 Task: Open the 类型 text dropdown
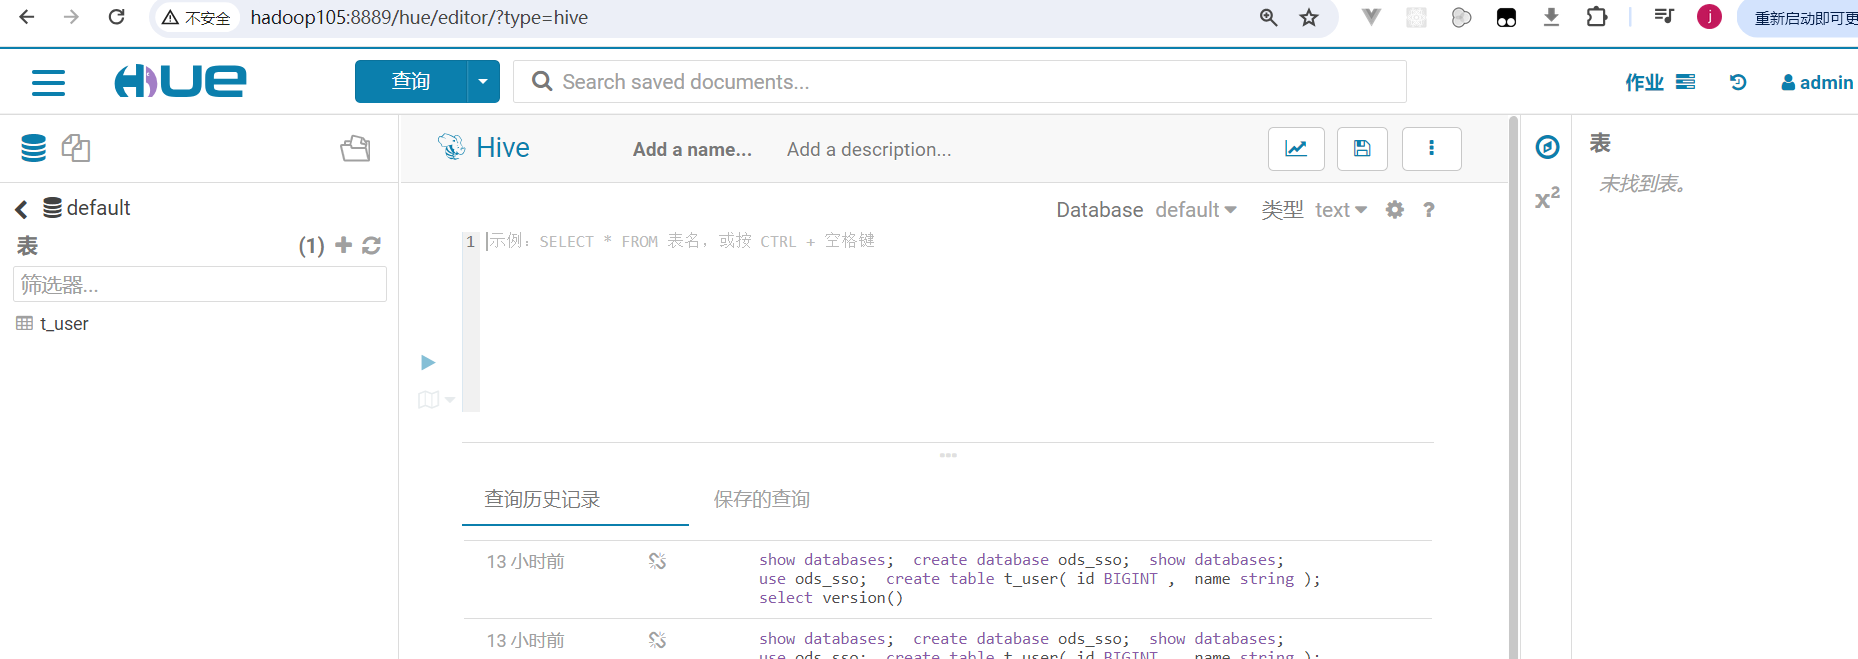1340,210
